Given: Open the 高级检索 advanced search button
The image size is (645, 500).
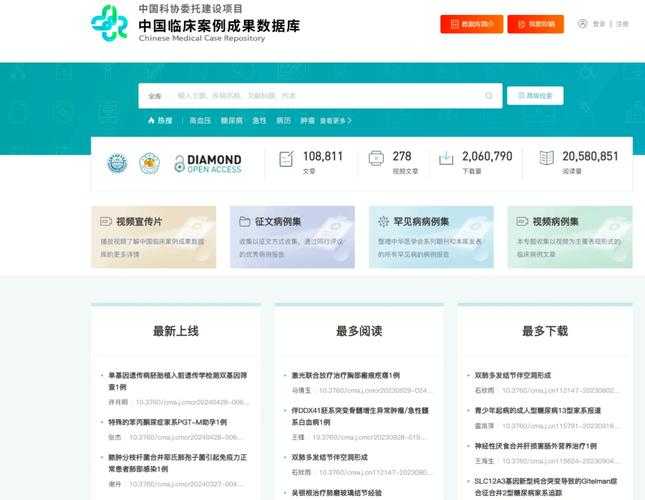Looking at the screenshot, I should [x=535, y=95].
